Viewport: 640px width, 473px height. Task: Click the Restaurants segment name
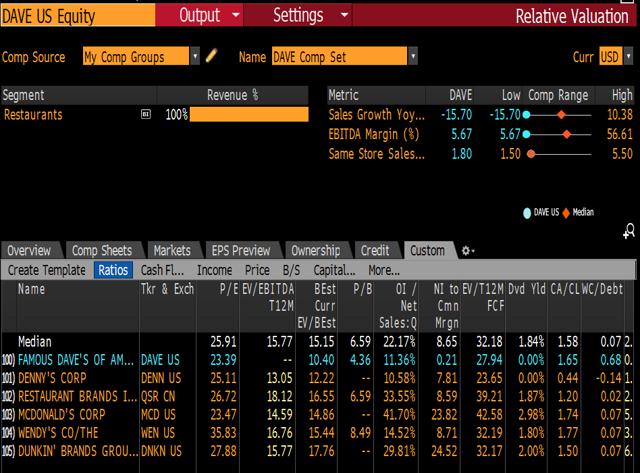(33, 115)
